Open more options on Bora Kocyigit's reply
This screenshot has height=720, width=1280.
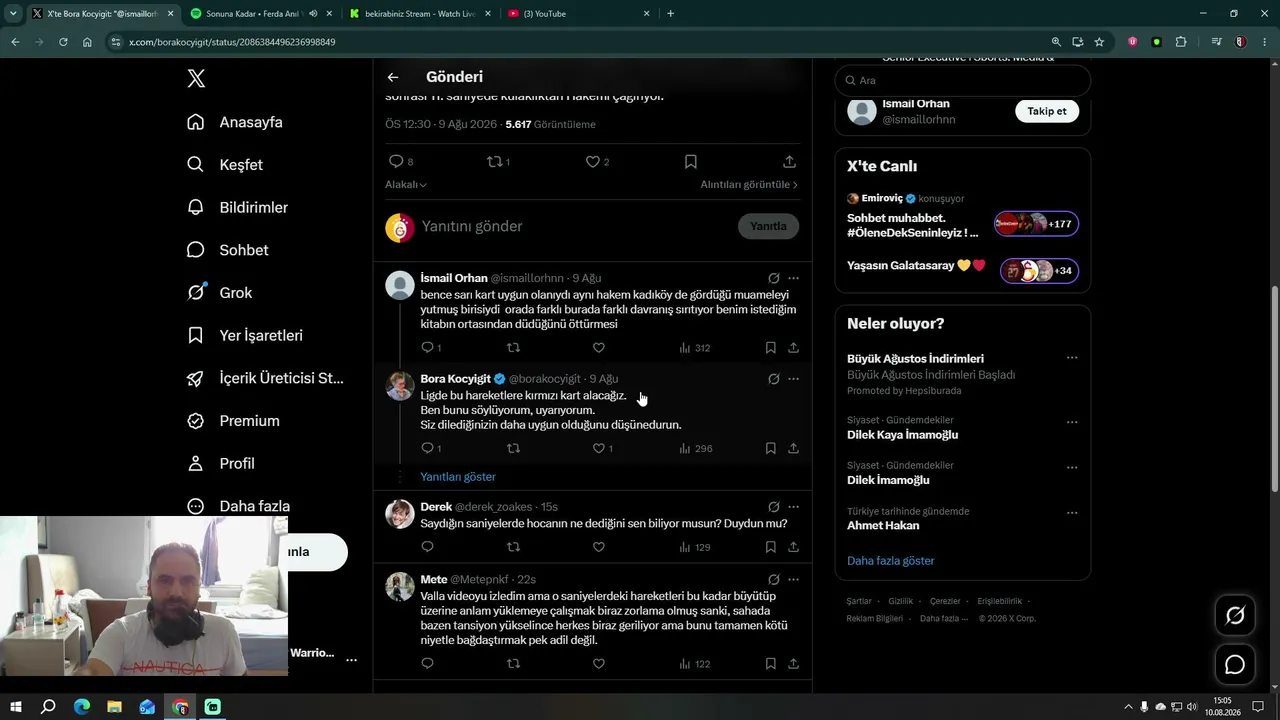point(793,379)
